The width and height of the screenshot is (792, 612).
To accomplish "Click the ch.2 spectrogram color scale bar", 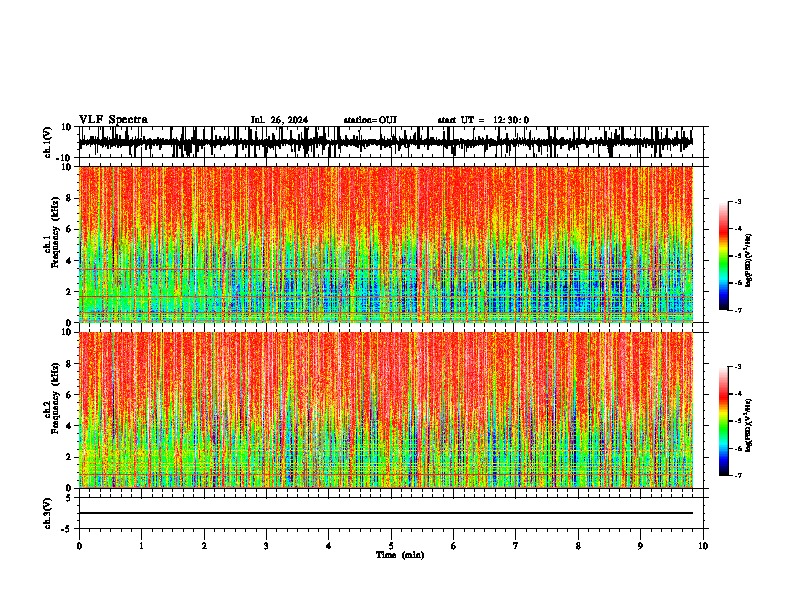I will [724, 421].
